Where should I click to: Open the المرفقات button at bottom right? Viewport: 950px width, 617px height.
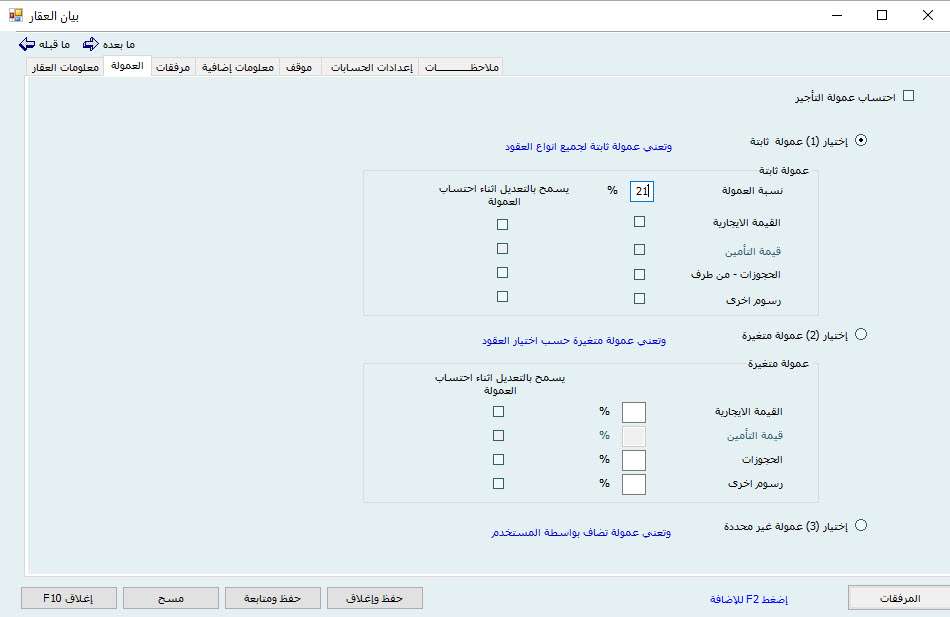coord(898,597)
